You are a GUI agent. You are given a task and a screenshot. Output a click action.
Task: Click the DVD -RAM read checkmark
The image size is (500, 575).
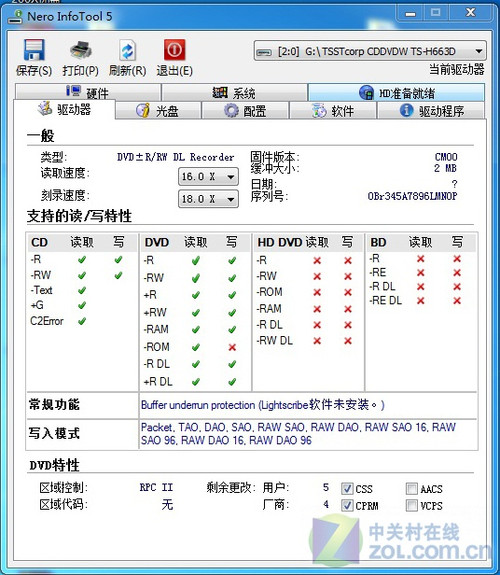pyautogui.click(x=196, y=330)
